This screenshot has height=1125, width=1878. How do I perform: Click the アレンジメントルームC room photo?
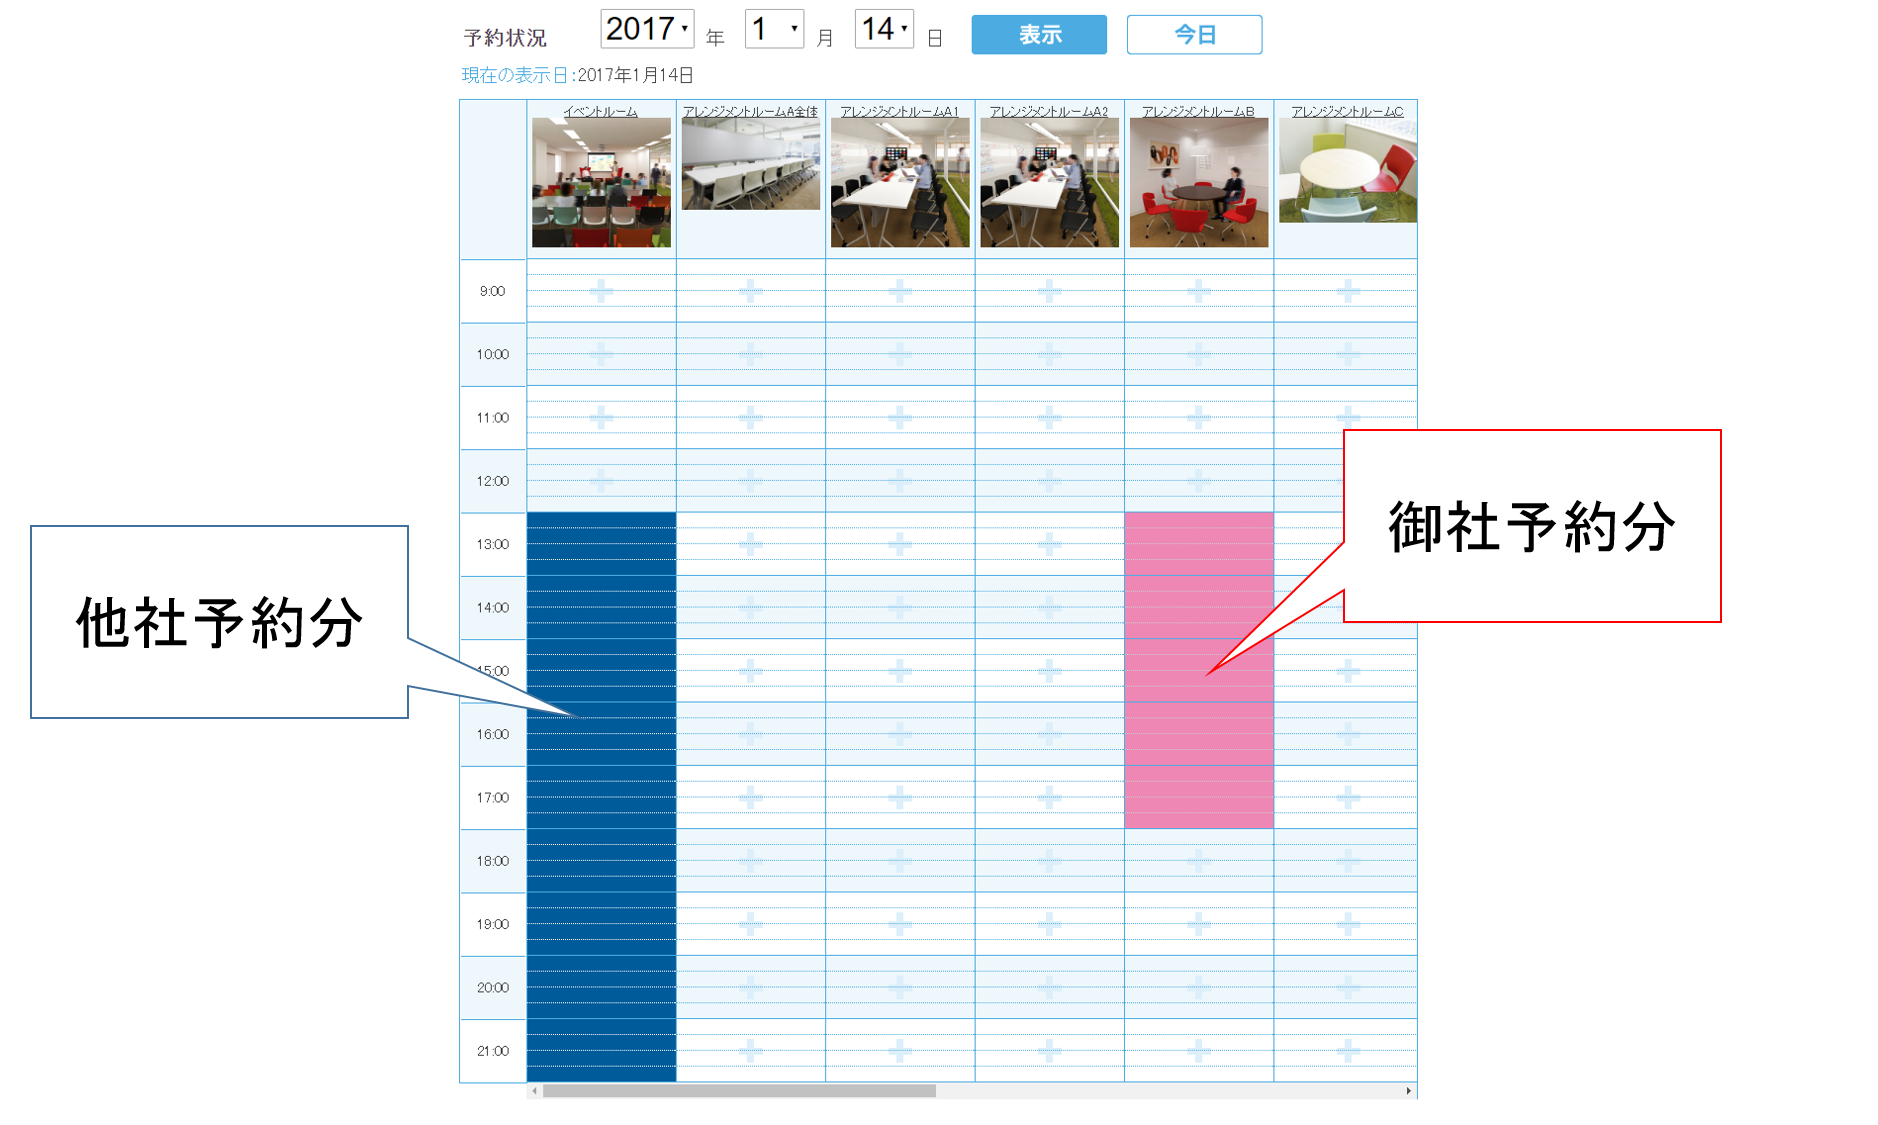point(1347,170)
